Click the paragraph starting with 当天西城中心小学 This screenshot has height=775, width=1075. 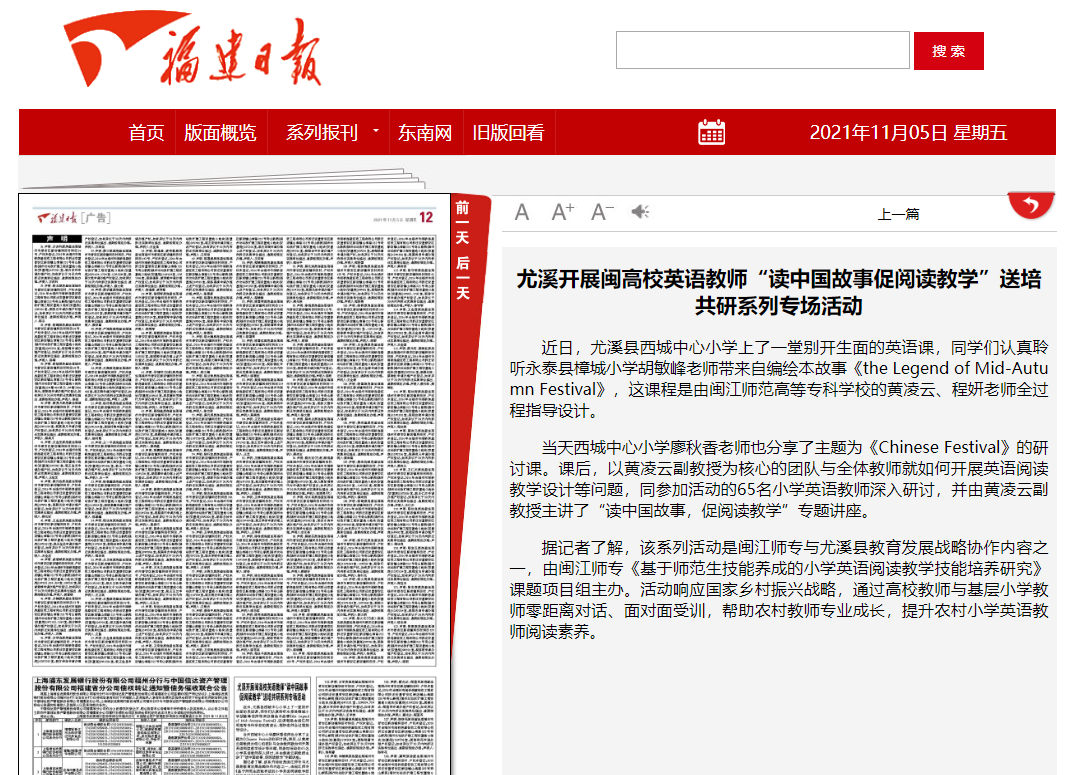(x=779, y=479)
